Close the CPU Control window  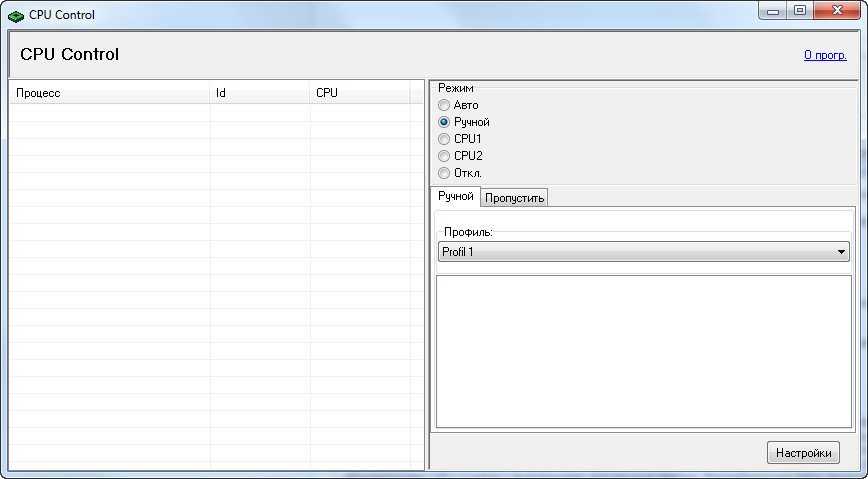(838, 10)
